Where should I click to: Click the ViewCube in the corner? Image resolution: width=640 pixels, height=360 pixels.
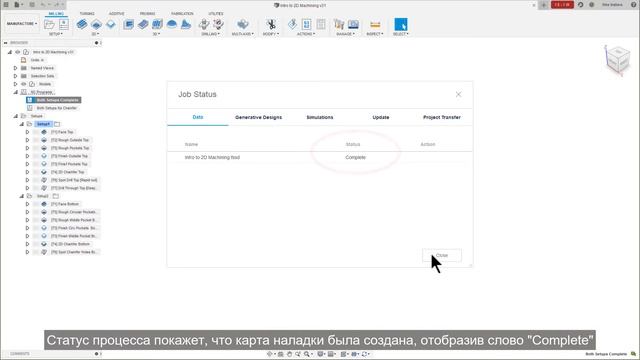click(618, 60)
